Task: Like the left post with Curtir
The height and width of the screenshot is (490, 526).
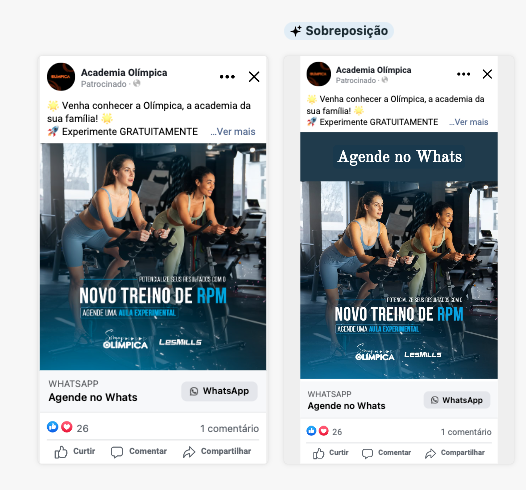Action: [x=75, y=451]
